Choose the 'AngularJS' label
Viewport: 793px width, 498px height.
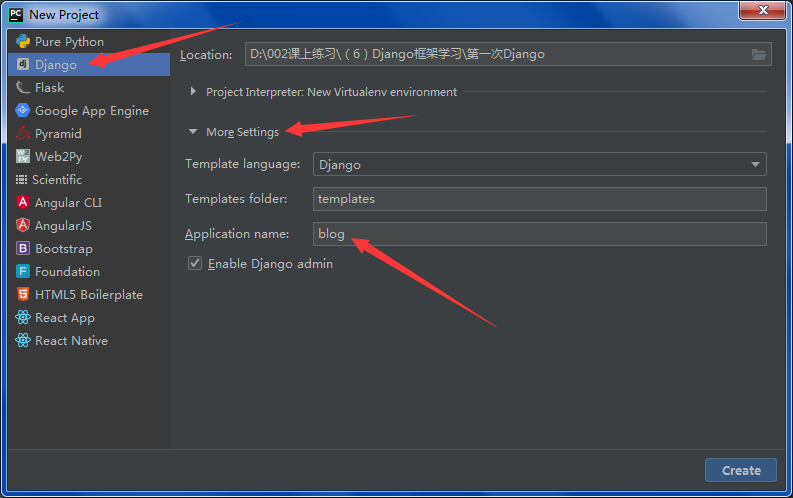pyautogui.click(x=63, y=225)
